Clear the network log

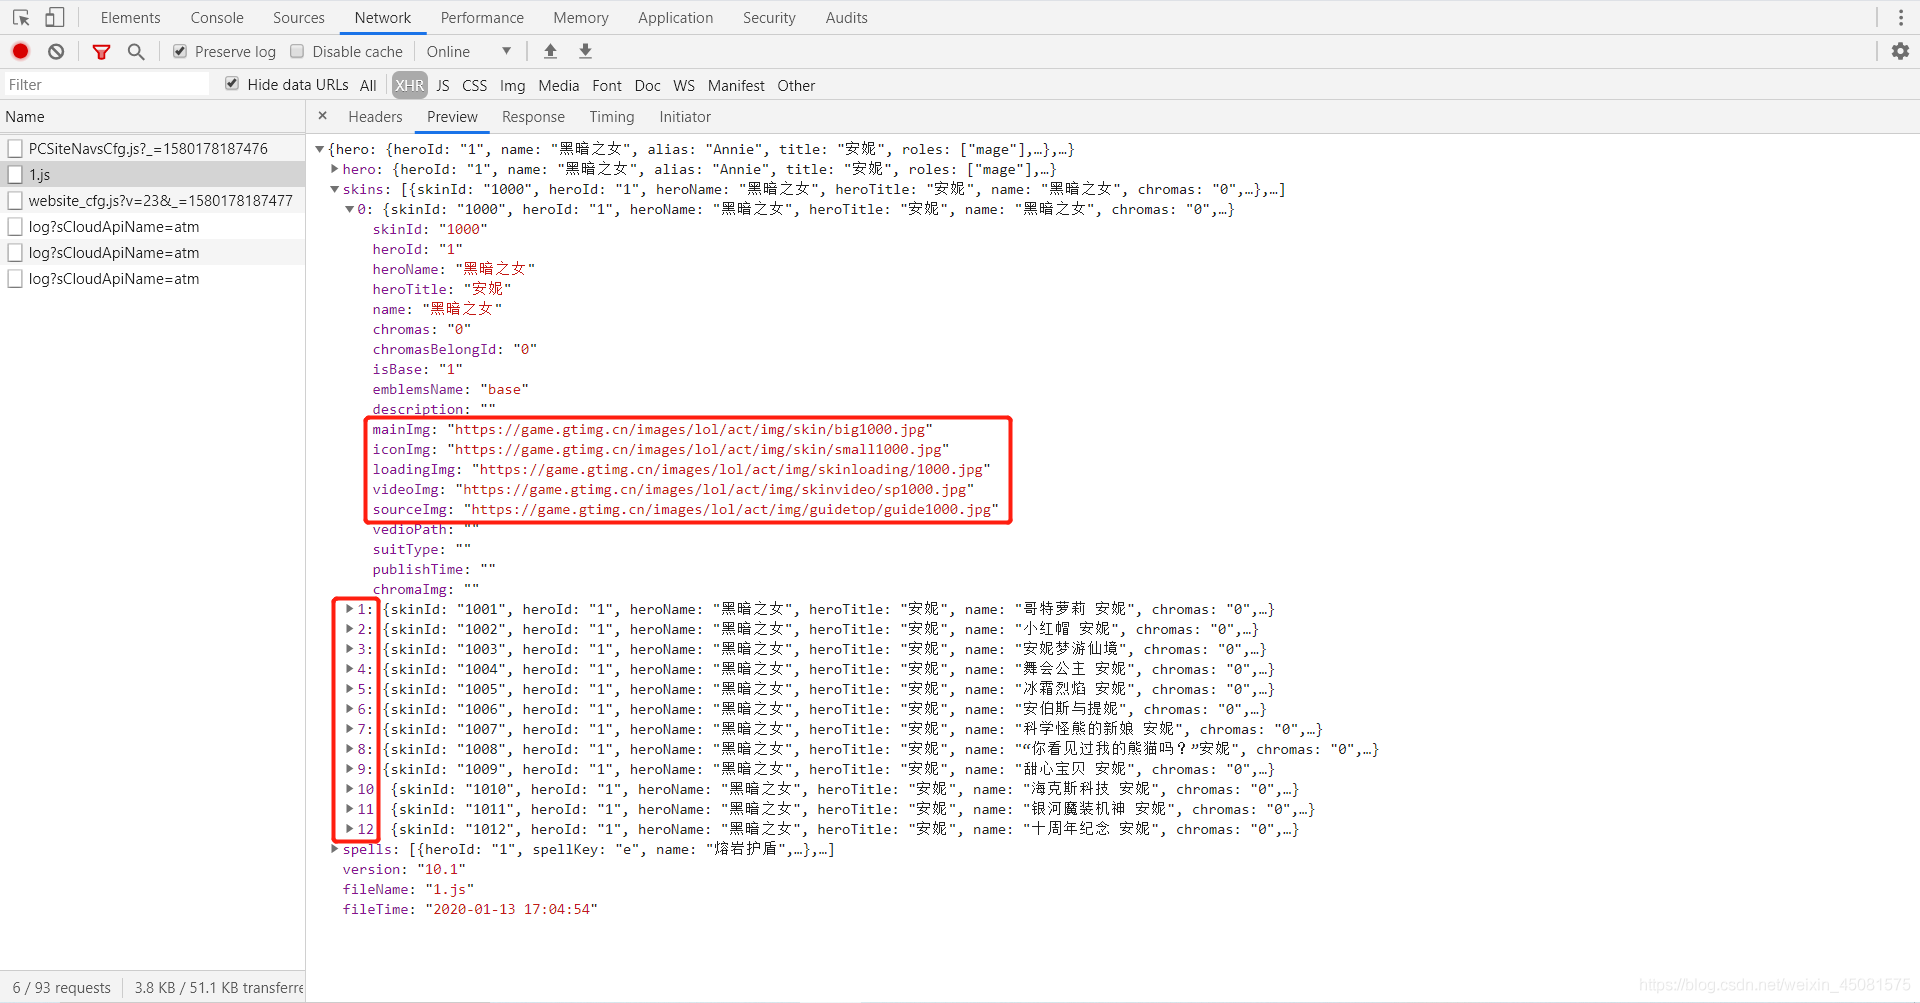click(56, 51)
